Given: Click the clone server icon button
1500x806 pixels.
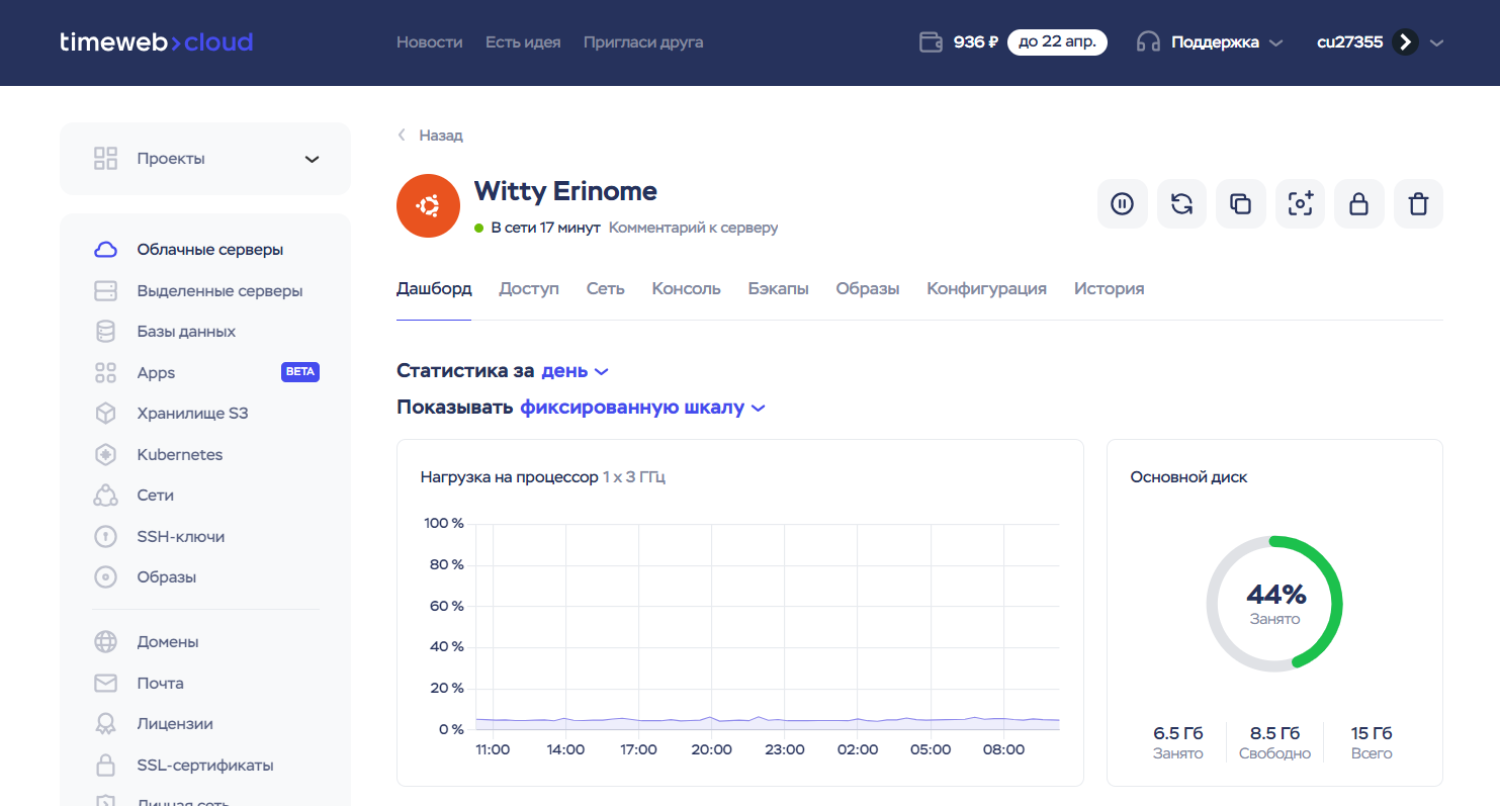Looking at the screenshot, I should pyautogui.click(x=1240, y=204).
